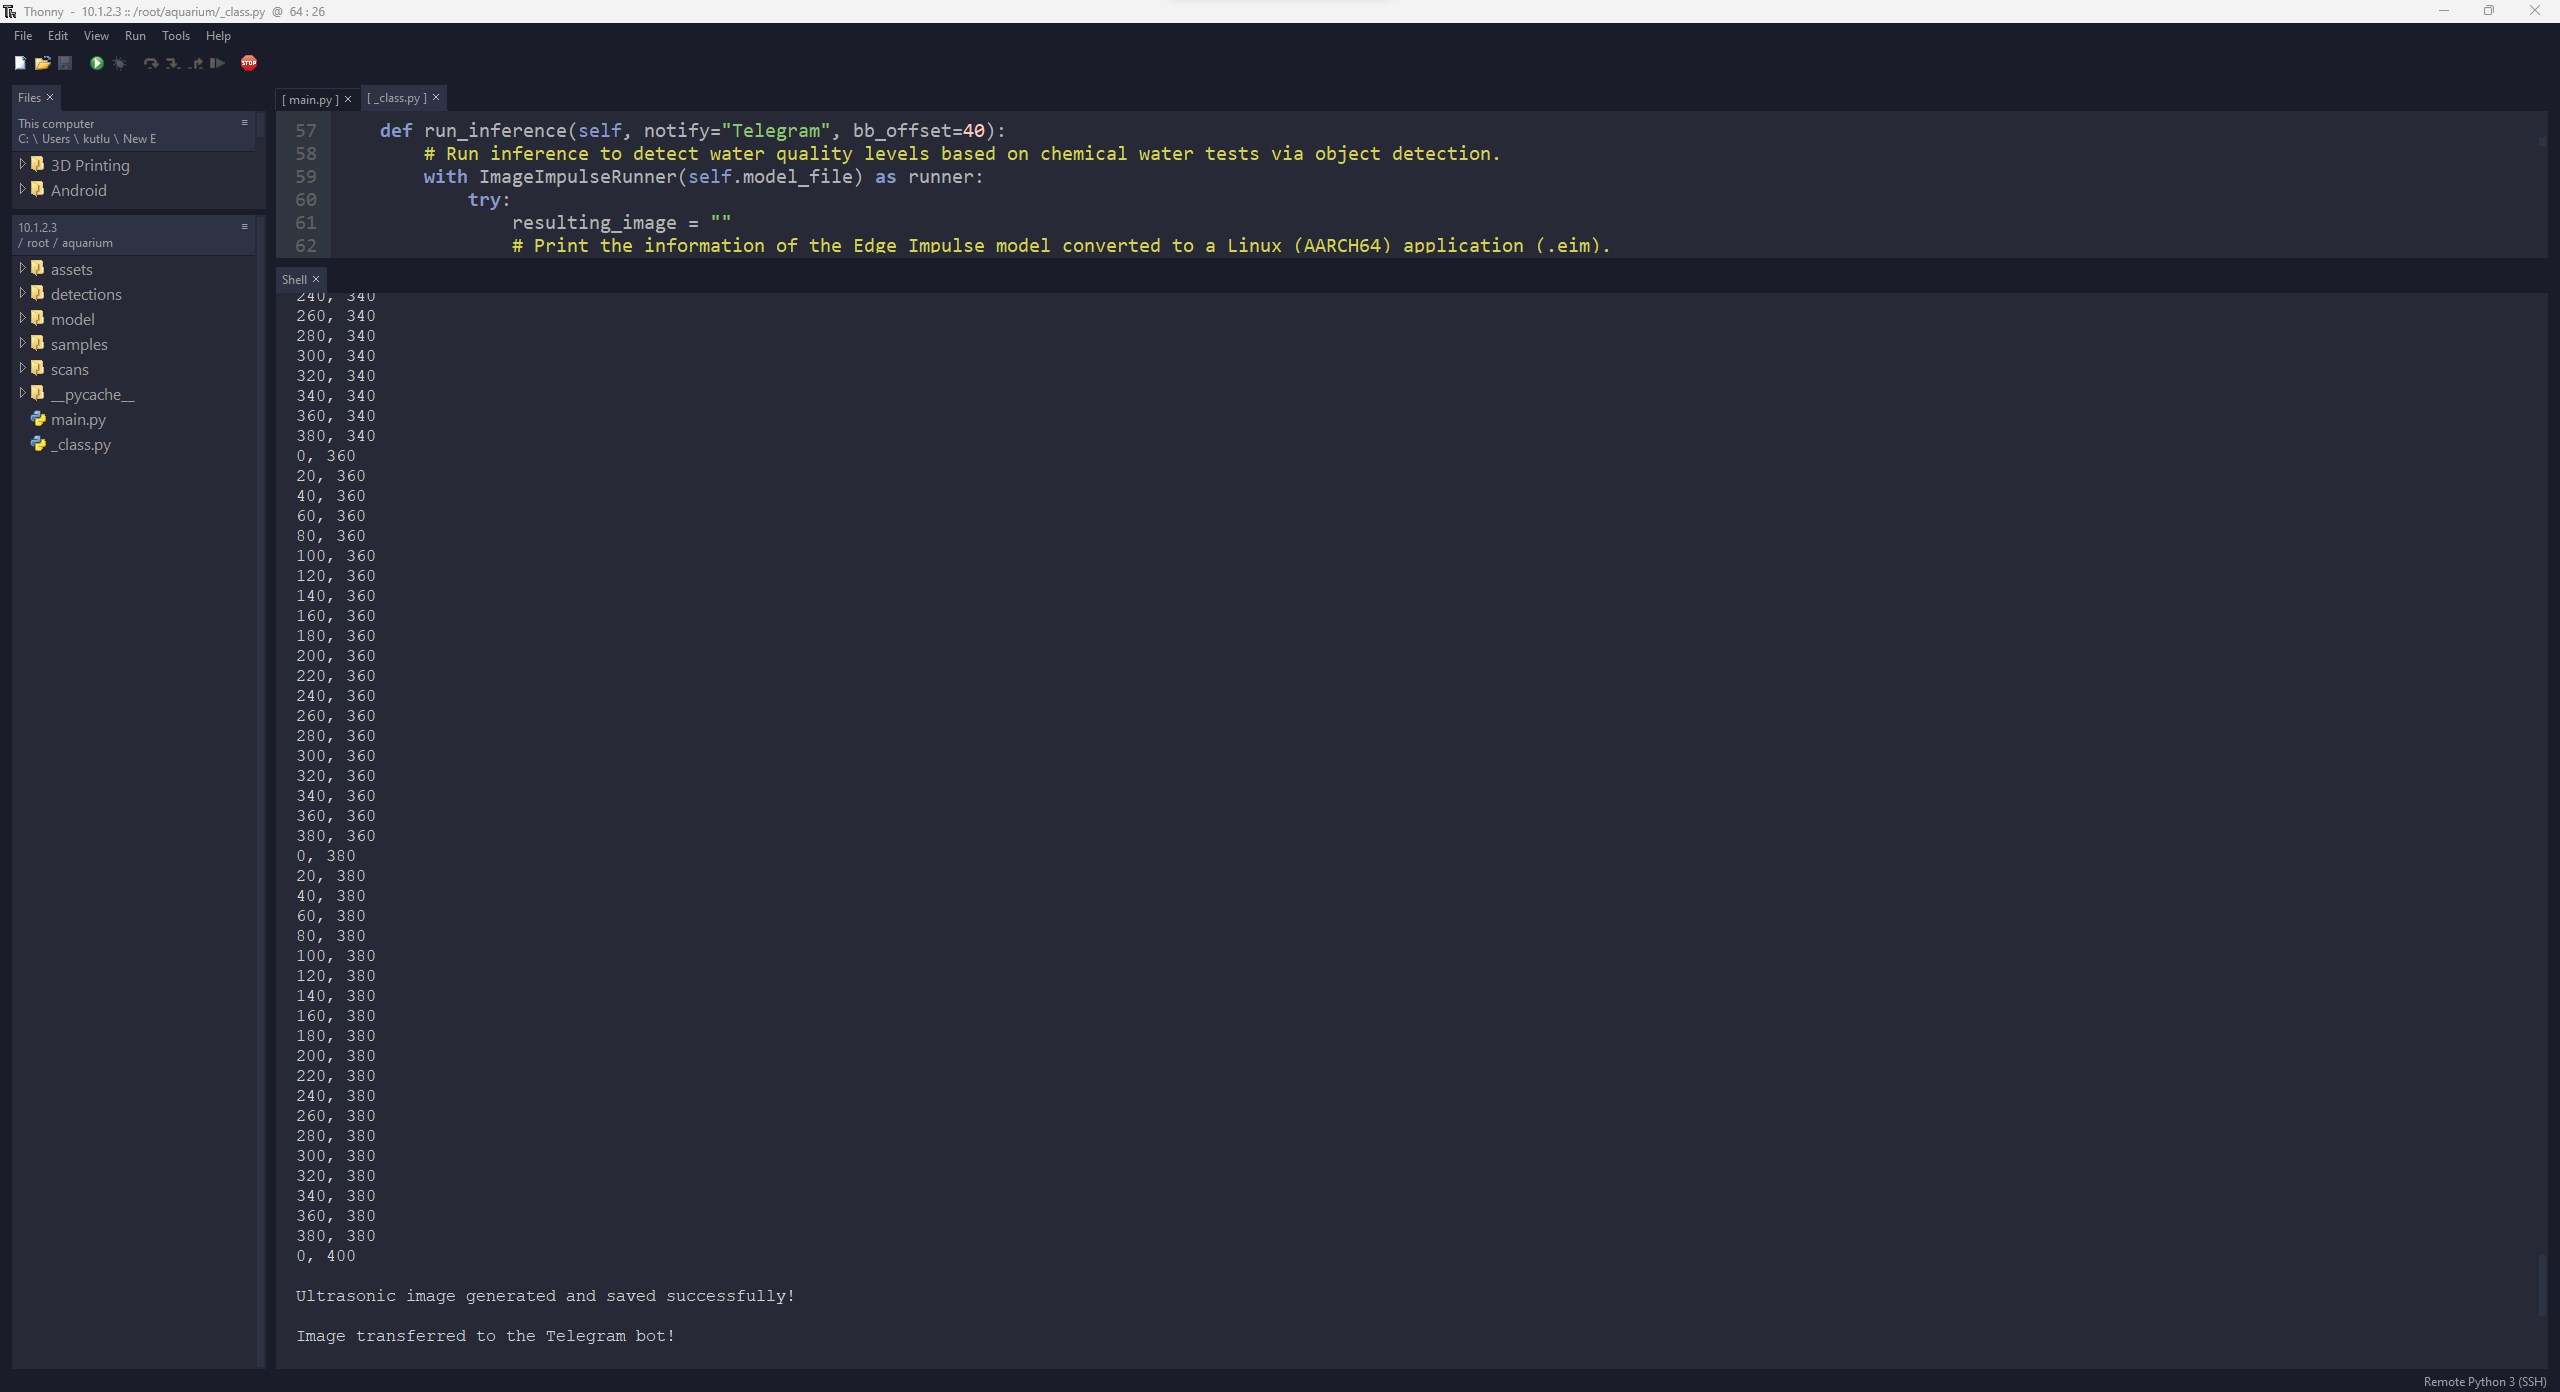The width and height of the screenshot is (2560, 1392).
Task: Click the Save floppy disk icon
Action: 65,63
